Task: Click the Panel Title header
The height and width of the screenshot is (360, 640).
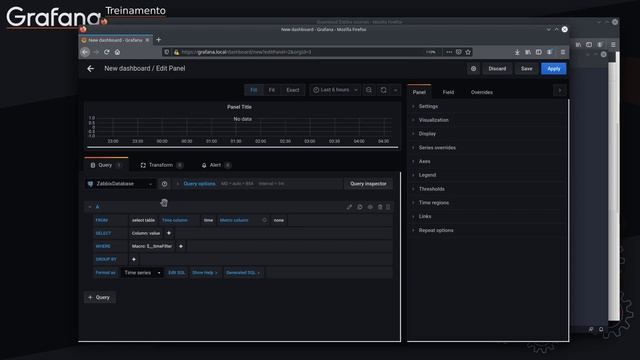Action: [239, 107]
